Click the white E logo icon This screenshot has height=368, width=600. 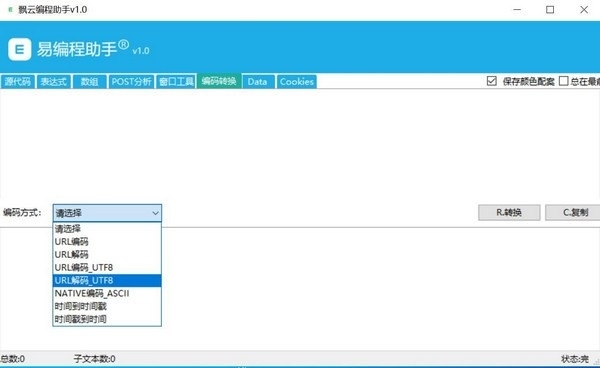point(20,49)
